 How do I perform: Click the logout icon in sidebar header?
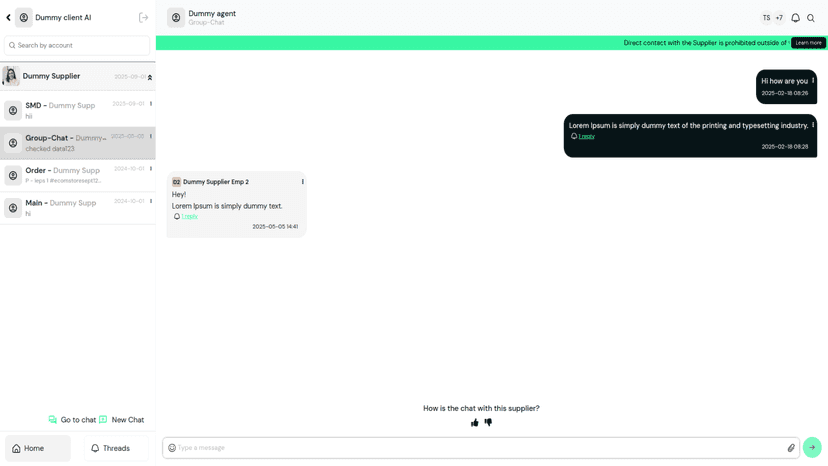click(143, 17)
